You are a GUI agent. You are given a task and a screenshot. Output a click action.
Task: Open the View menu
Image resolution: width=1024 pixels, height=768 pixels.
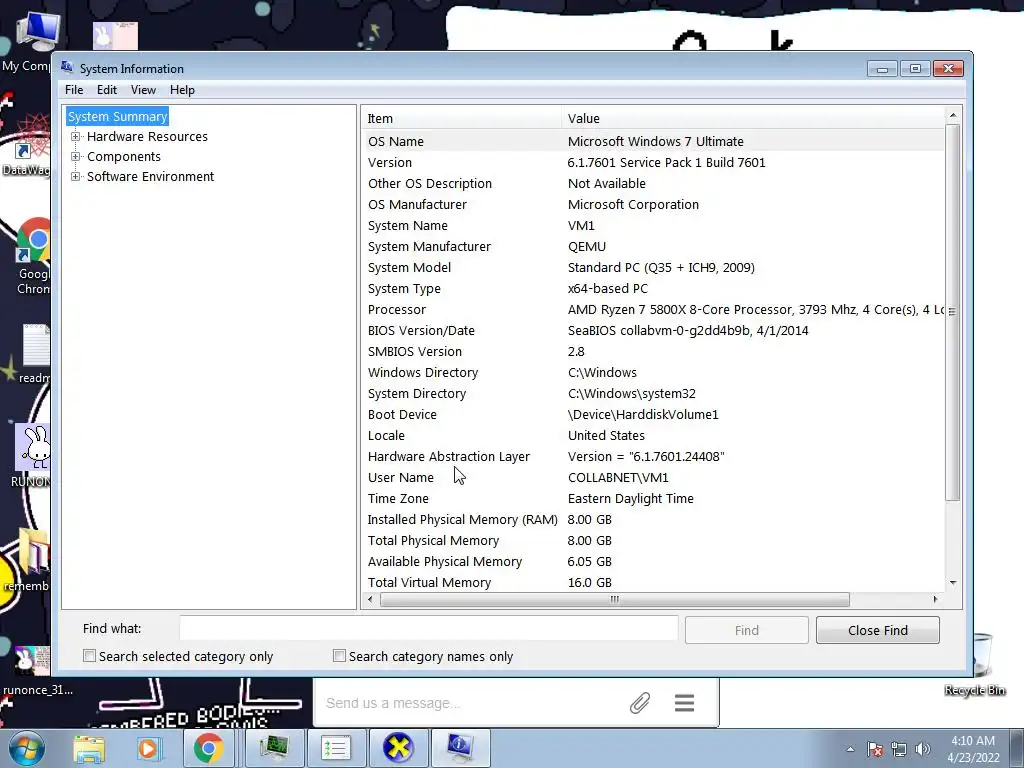143,90
